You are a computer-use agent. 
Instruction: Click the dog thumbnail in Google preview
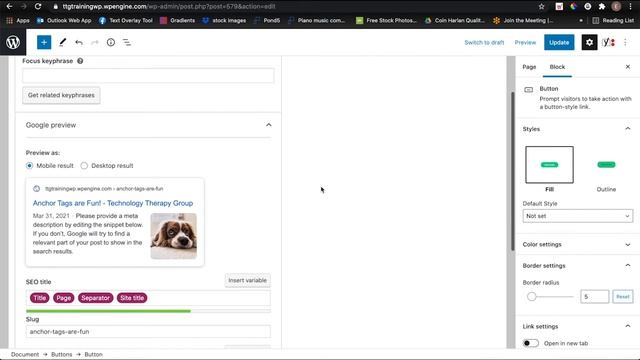click(173, 236)
